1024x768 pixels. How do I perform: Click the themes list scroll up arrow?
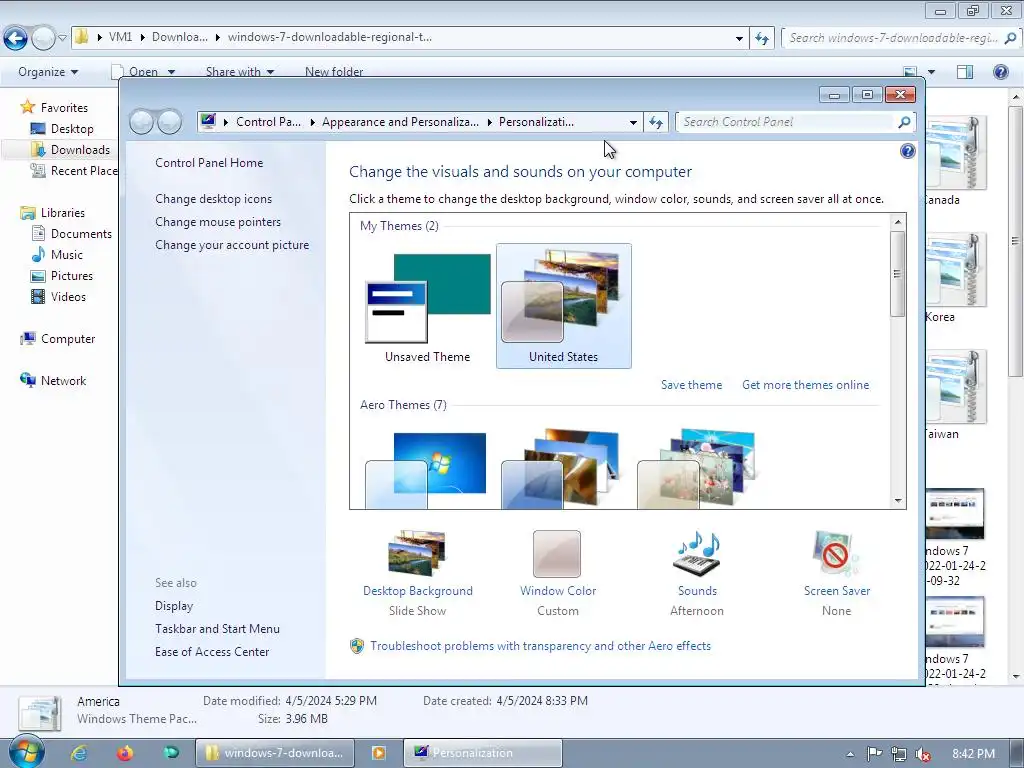898,222
